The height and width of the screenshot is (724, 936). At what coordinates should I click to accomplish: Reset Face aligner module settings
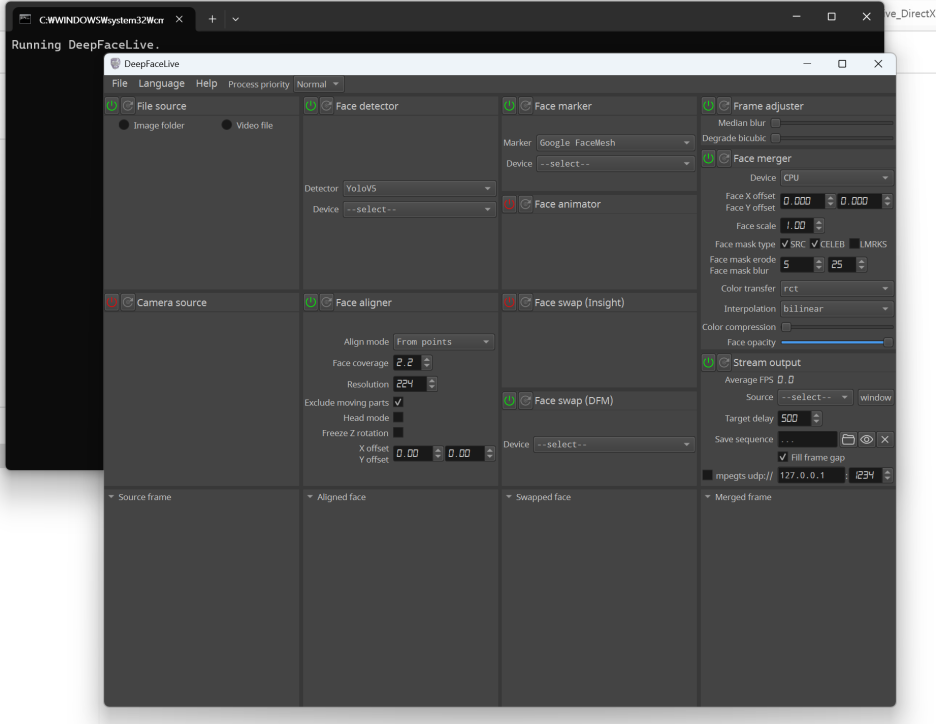(327, 302)
